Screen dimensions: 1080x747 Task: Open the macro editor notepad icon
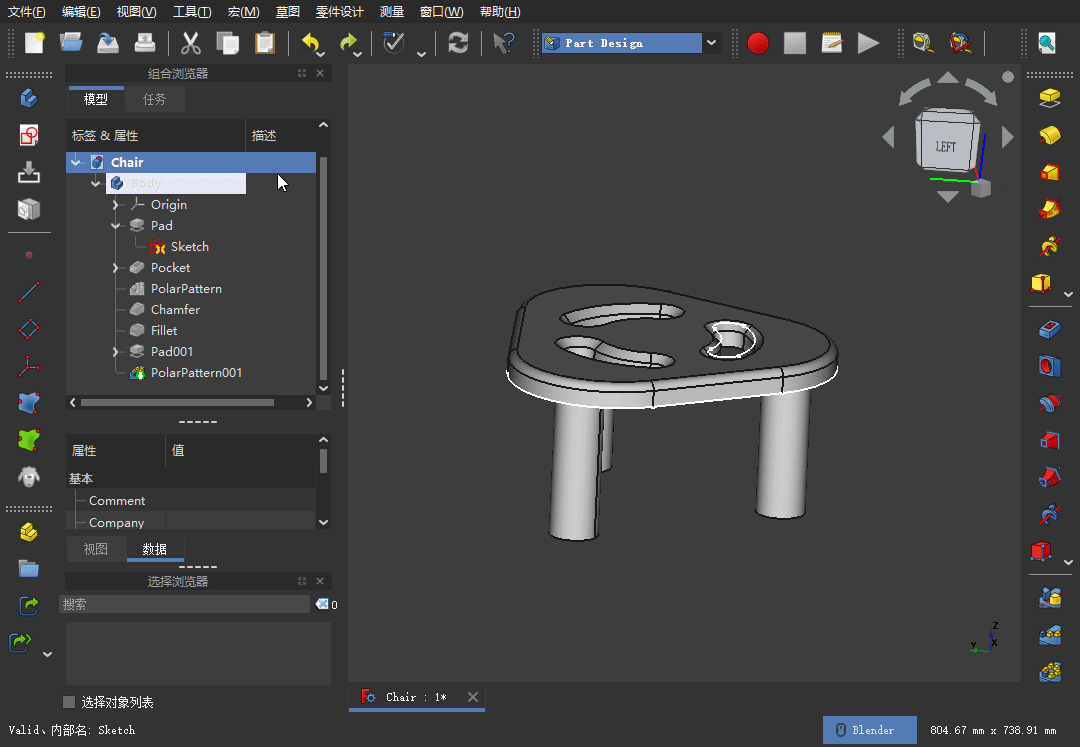pyautogui.click(x=832, y=43)
